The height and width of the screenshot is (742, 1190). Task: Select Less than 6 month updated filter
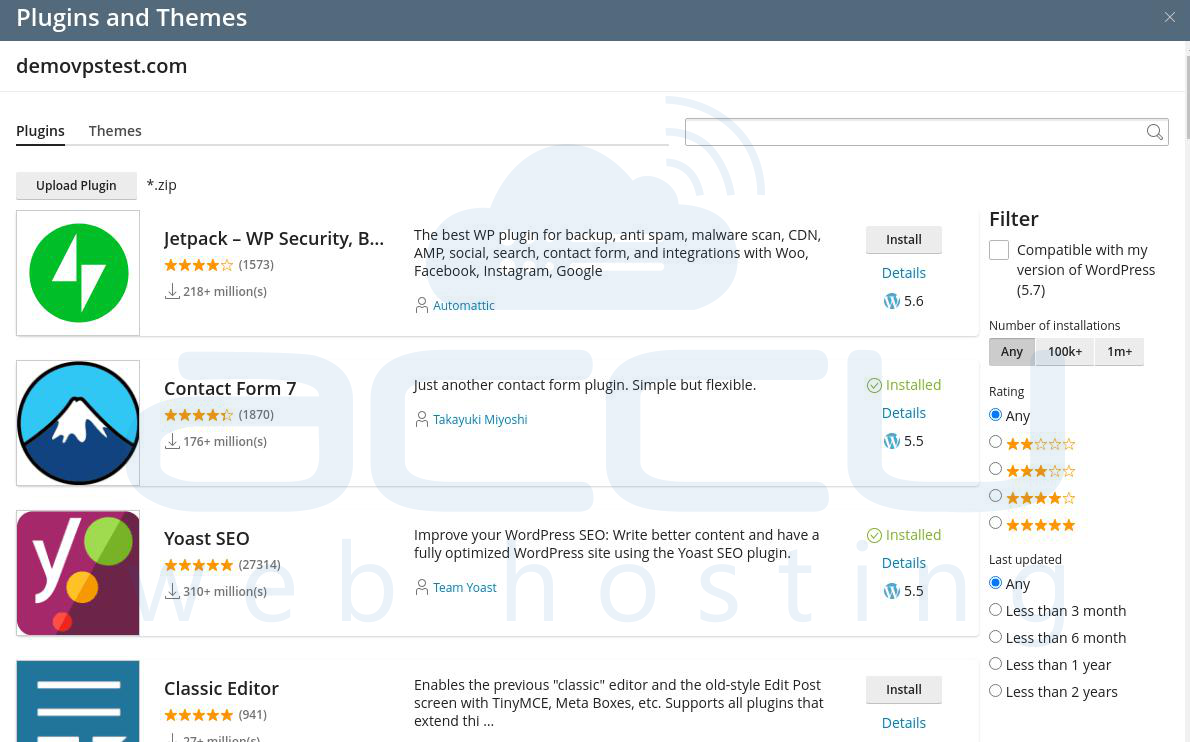(996, 637)
